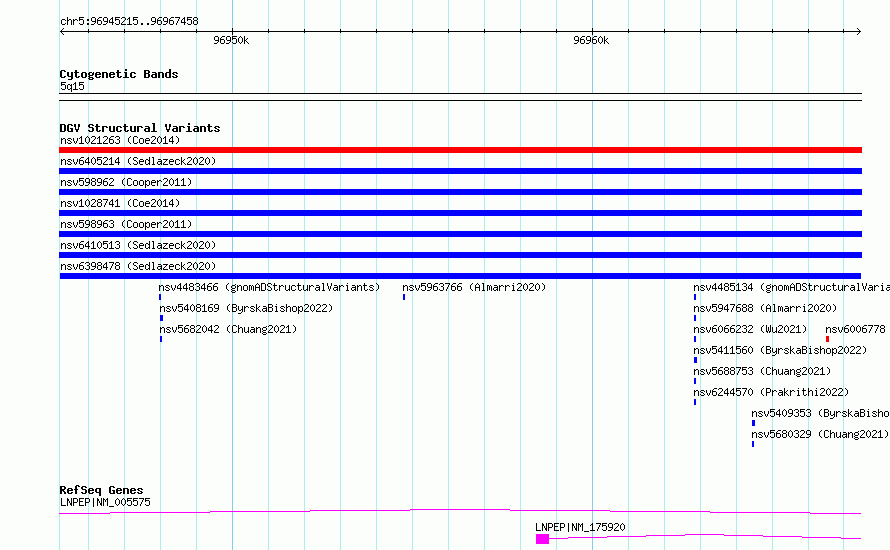
Task: Click the nsv5688753 (Chuang2021) label
Action: point(762,371)
